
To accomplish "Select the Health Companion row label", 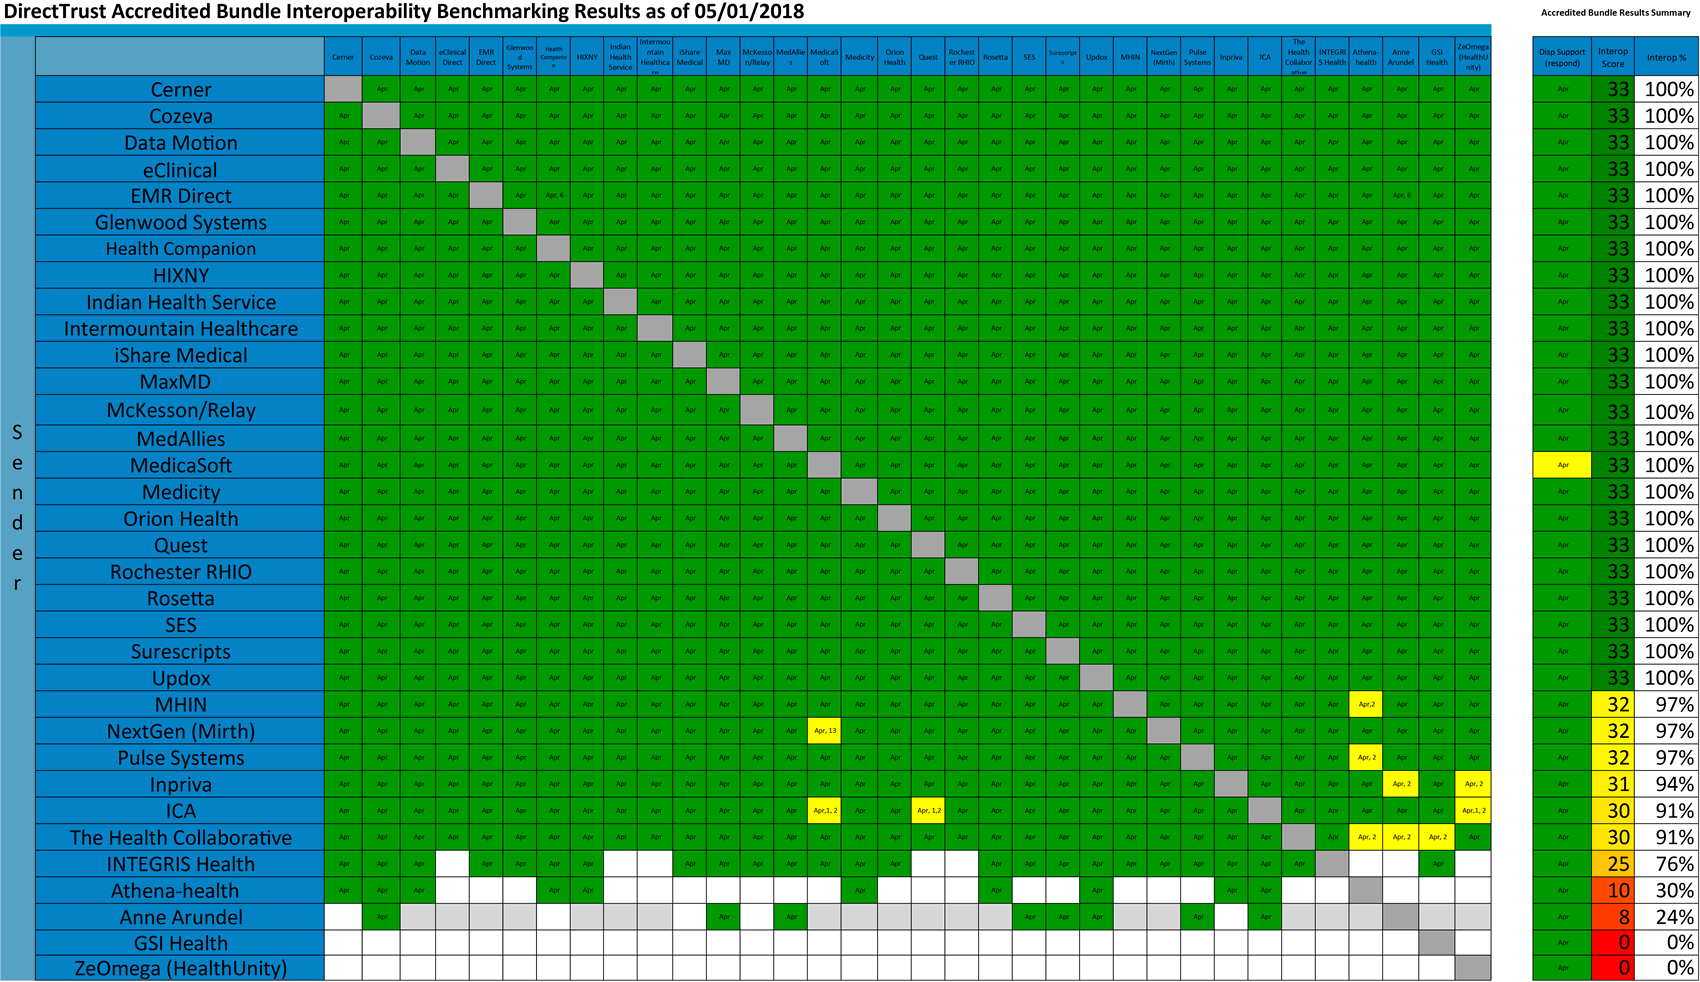I will pyautogui.click(x=180, y=248).
